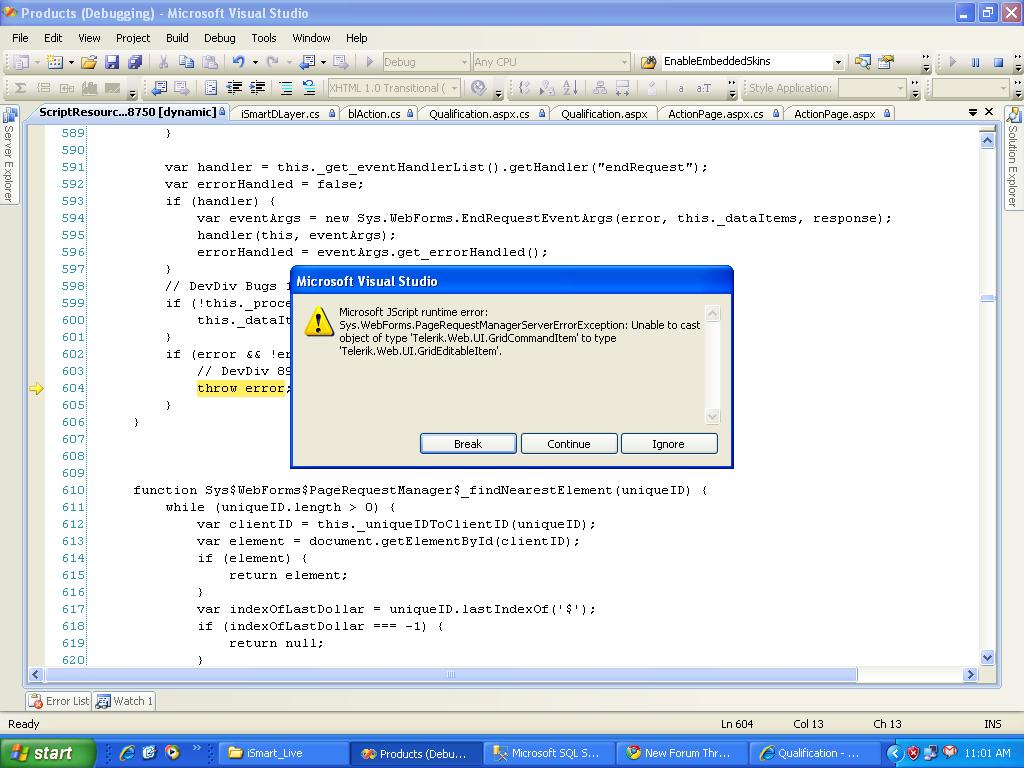The image size is (1024, 768).
Task: Click the Open File folder icon
Action: (89, 62)
